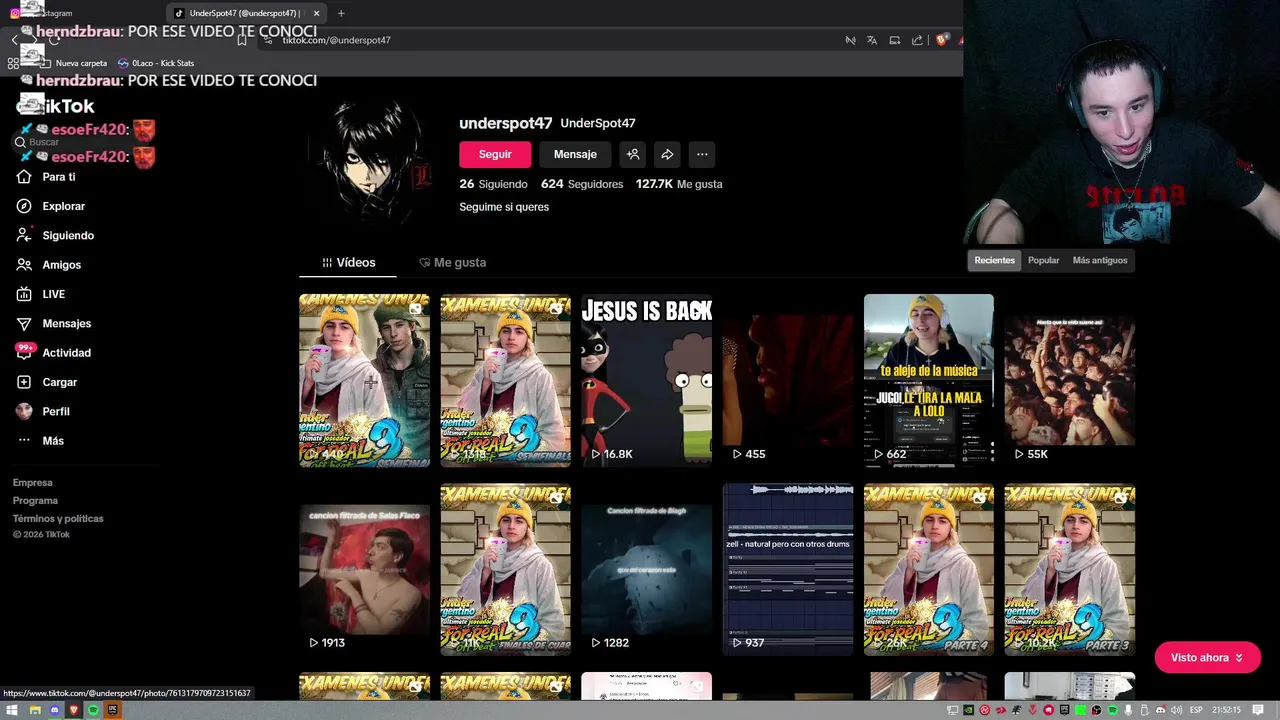The height and width of the screenshot is (720, 1280).
Task: Send a message via Mensaje button
Action: pos(575,154)
